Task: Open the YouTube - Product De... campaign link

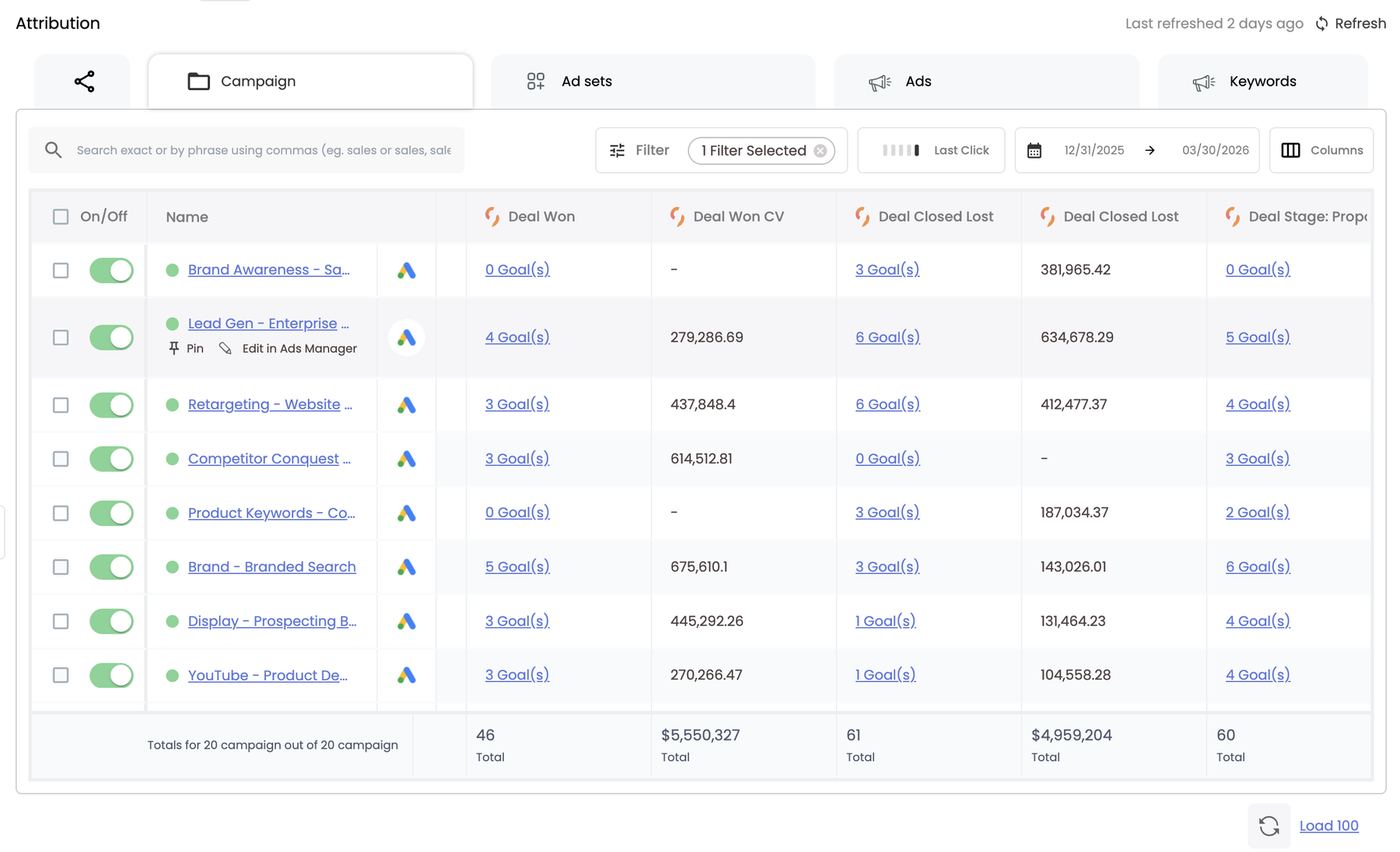Action: [x=268, y=675]
